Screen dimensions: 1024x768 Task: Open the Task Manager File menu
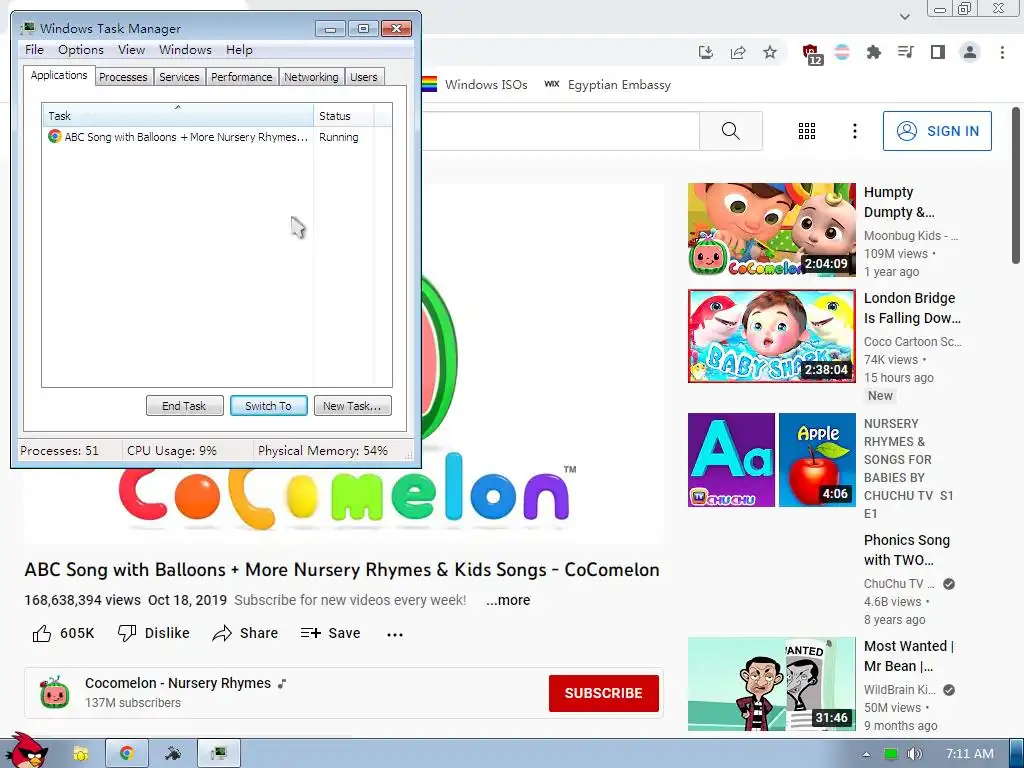(35, 50)
